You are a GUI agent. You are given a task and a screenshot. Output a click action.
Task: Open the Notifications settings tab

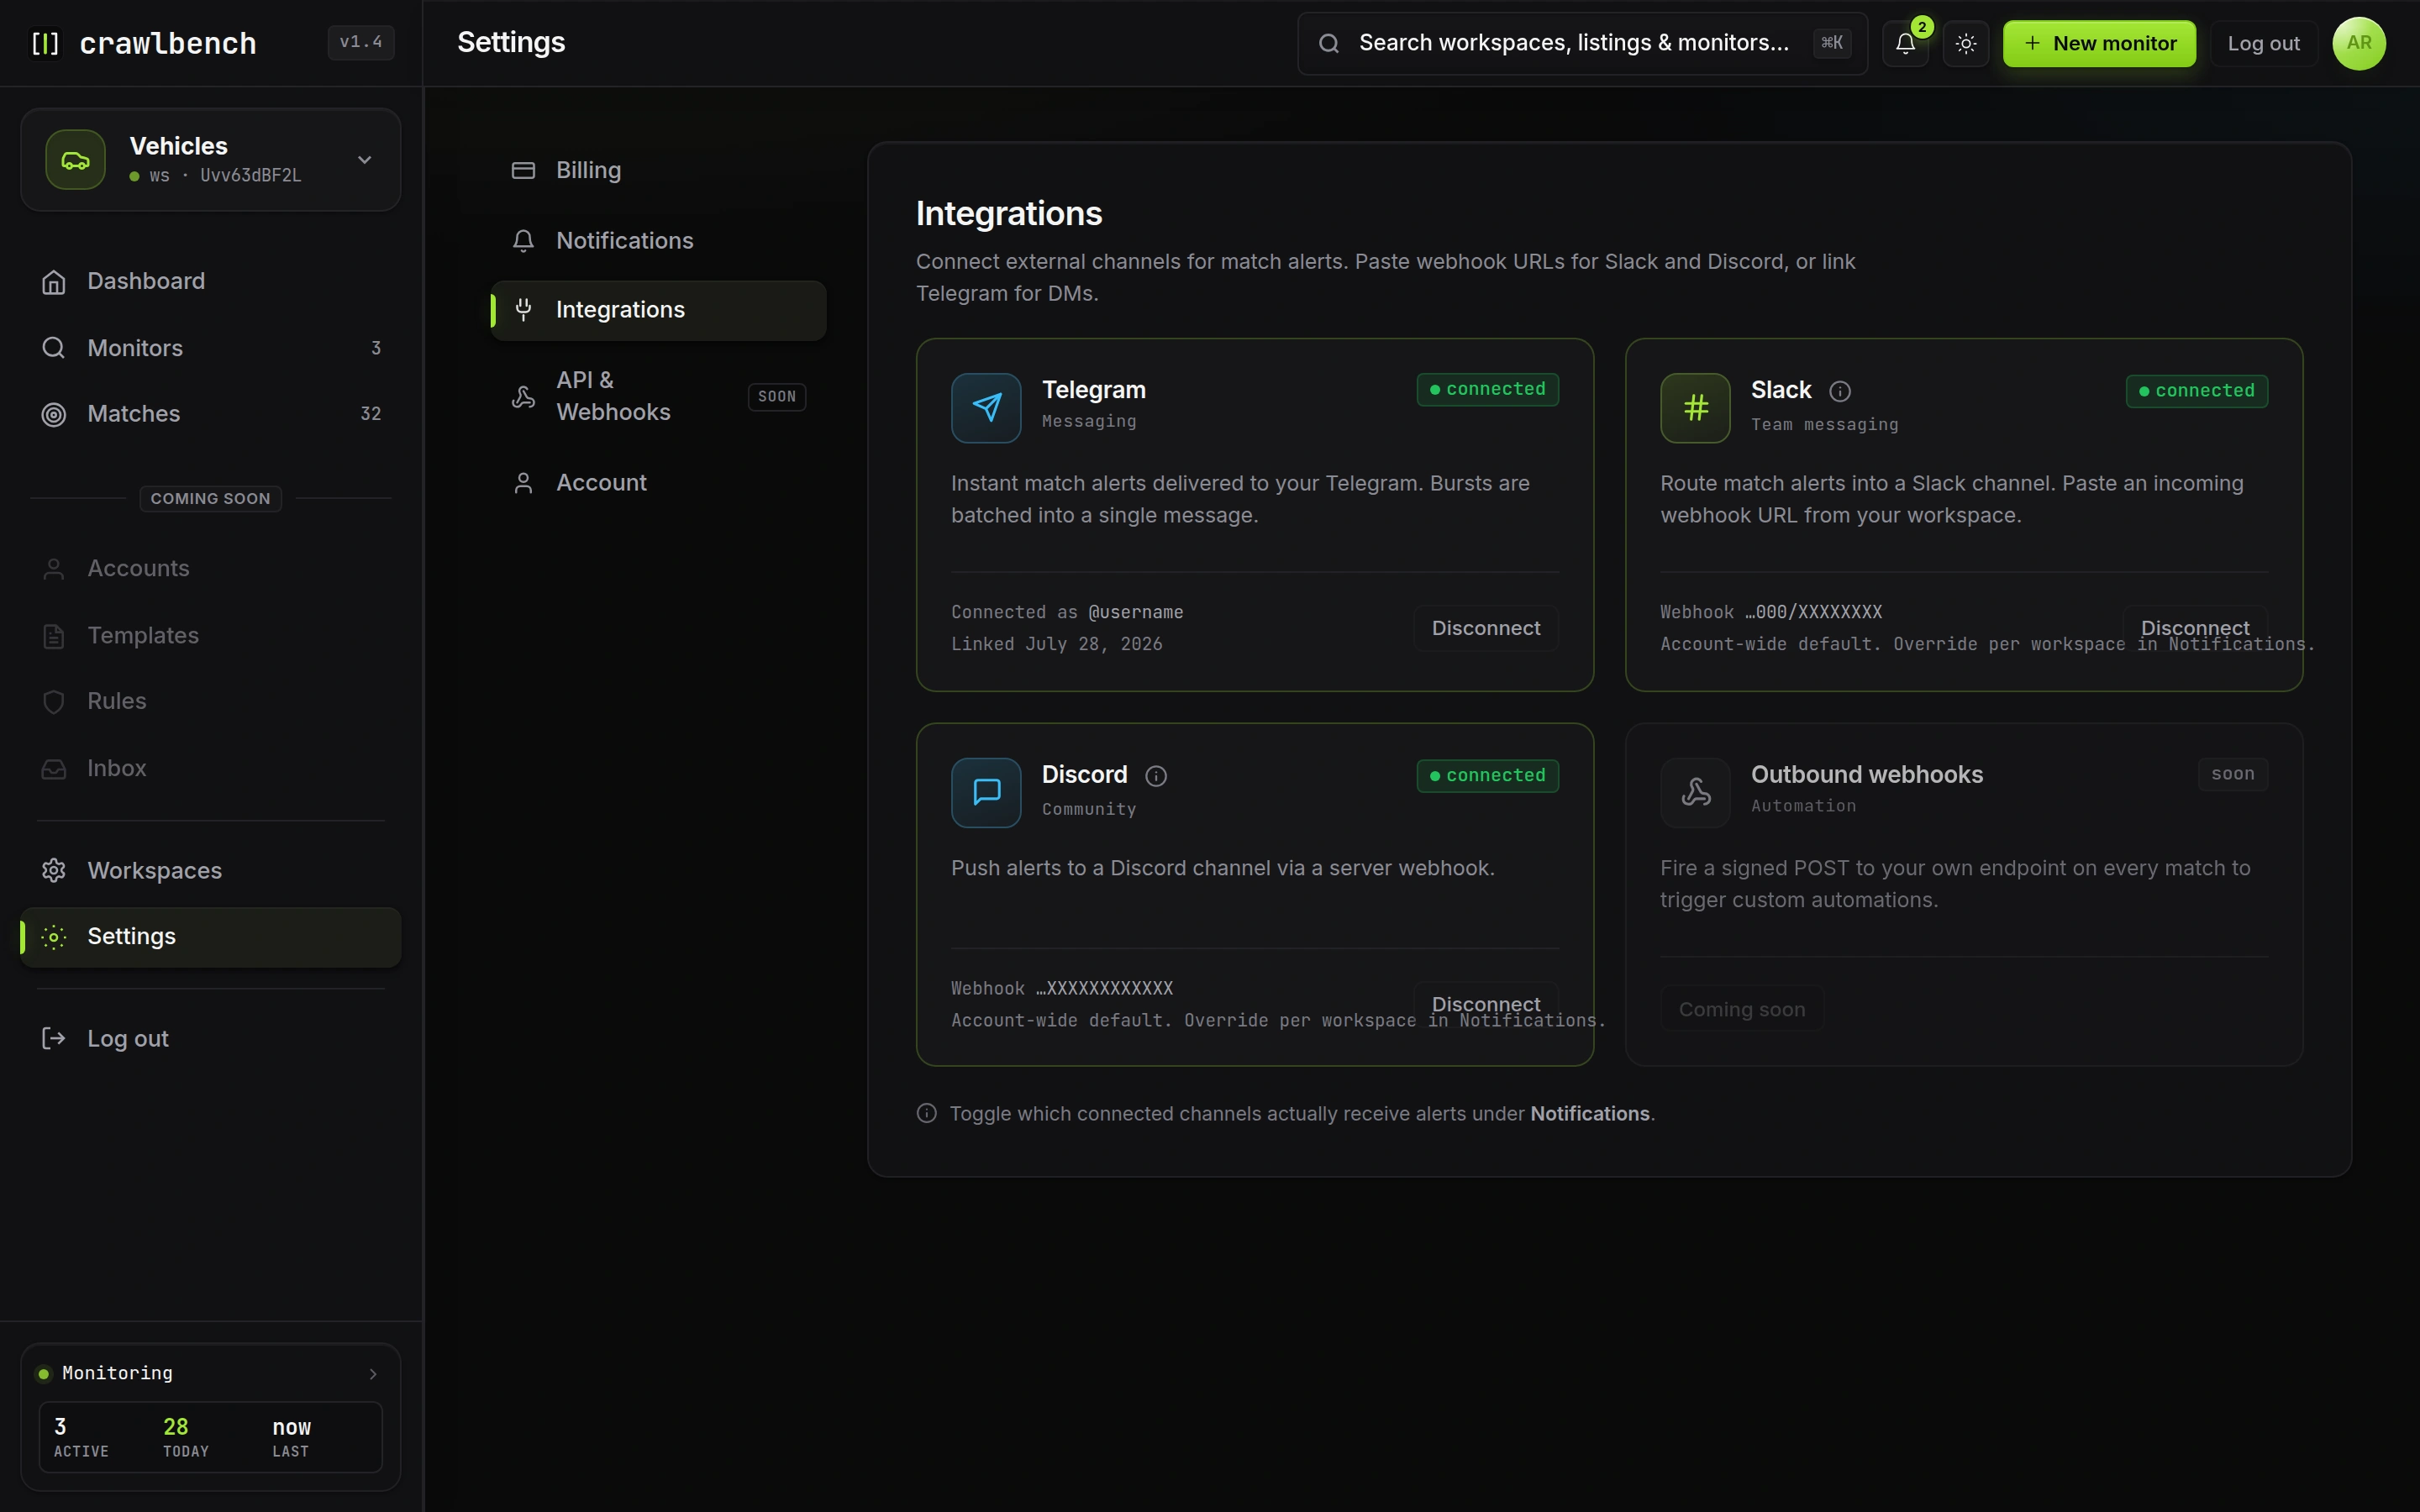pos(658,240)
